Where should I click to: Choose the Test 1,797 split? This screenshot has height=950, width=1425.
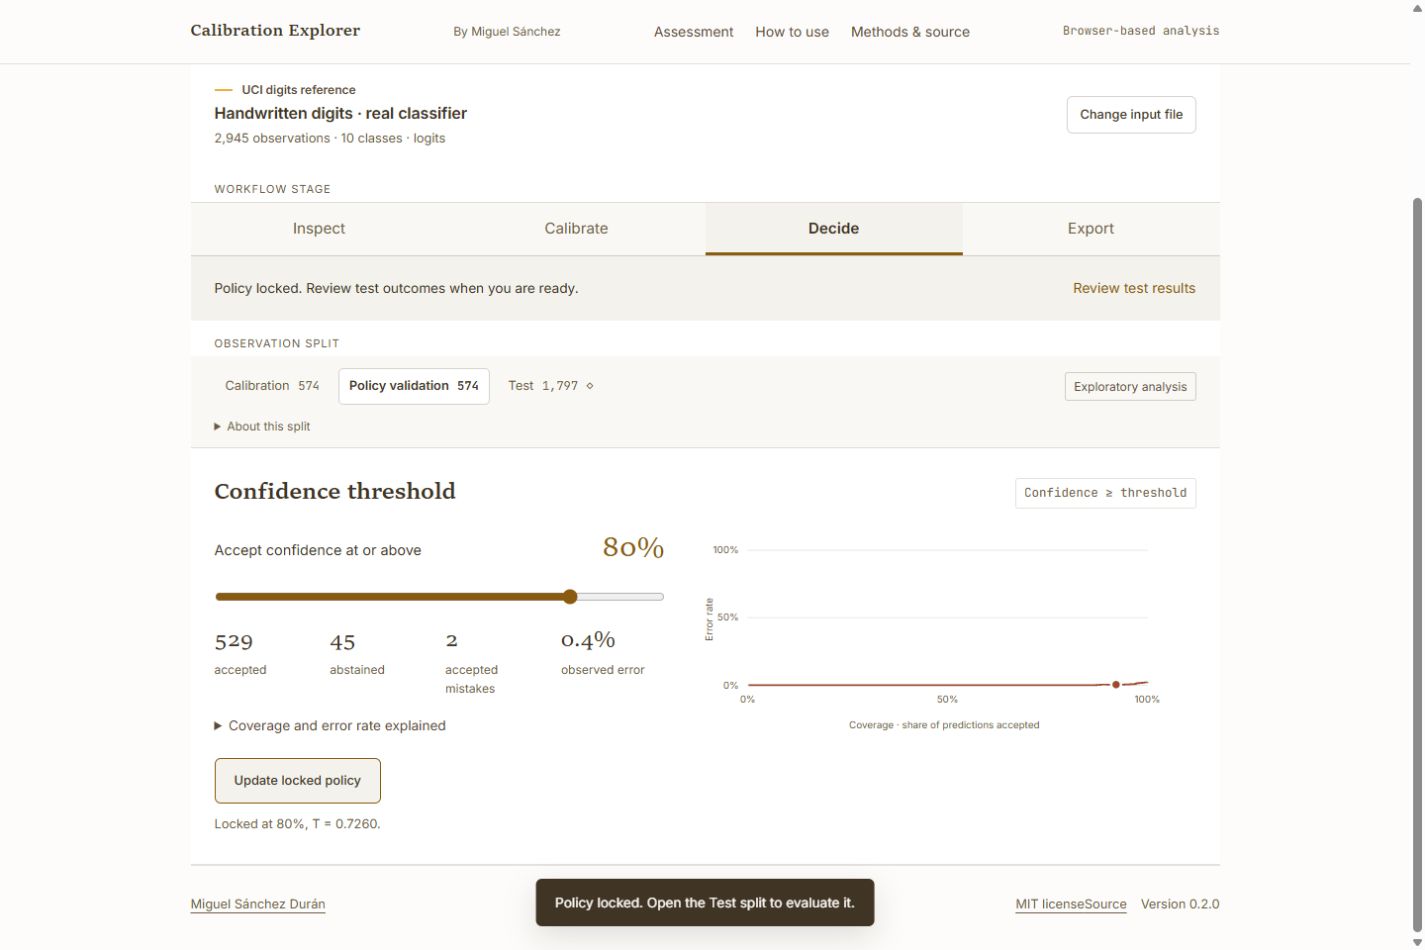click(550, 386)
